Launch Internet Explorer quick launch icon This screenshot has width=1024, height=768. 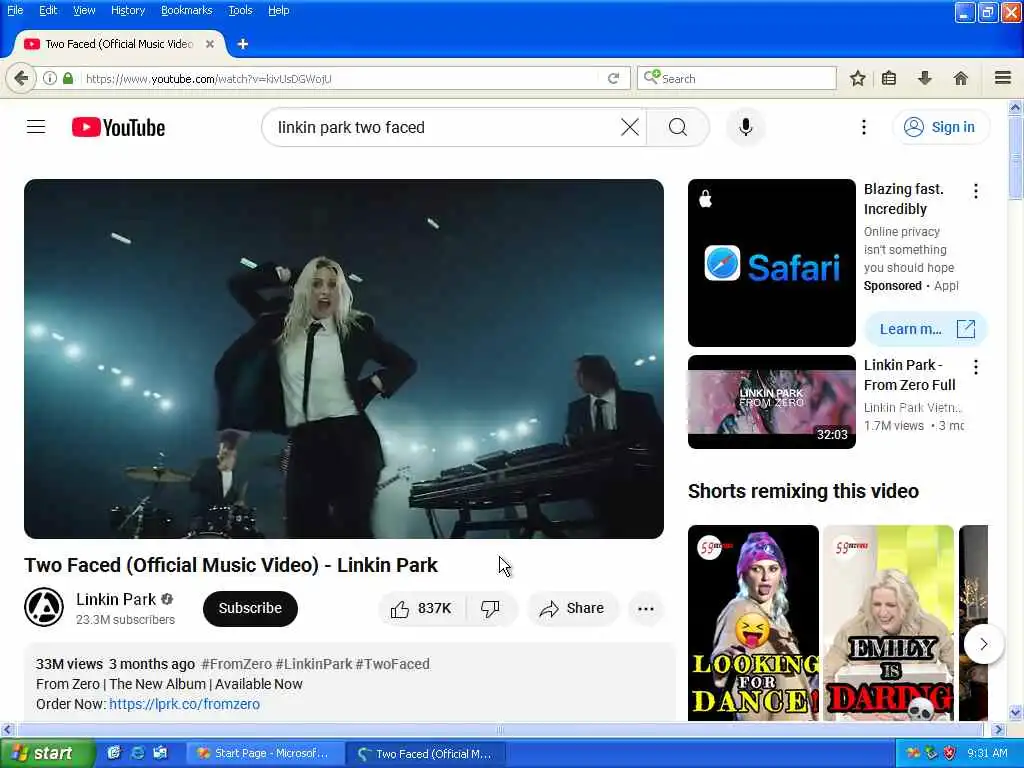click(137, 753)
